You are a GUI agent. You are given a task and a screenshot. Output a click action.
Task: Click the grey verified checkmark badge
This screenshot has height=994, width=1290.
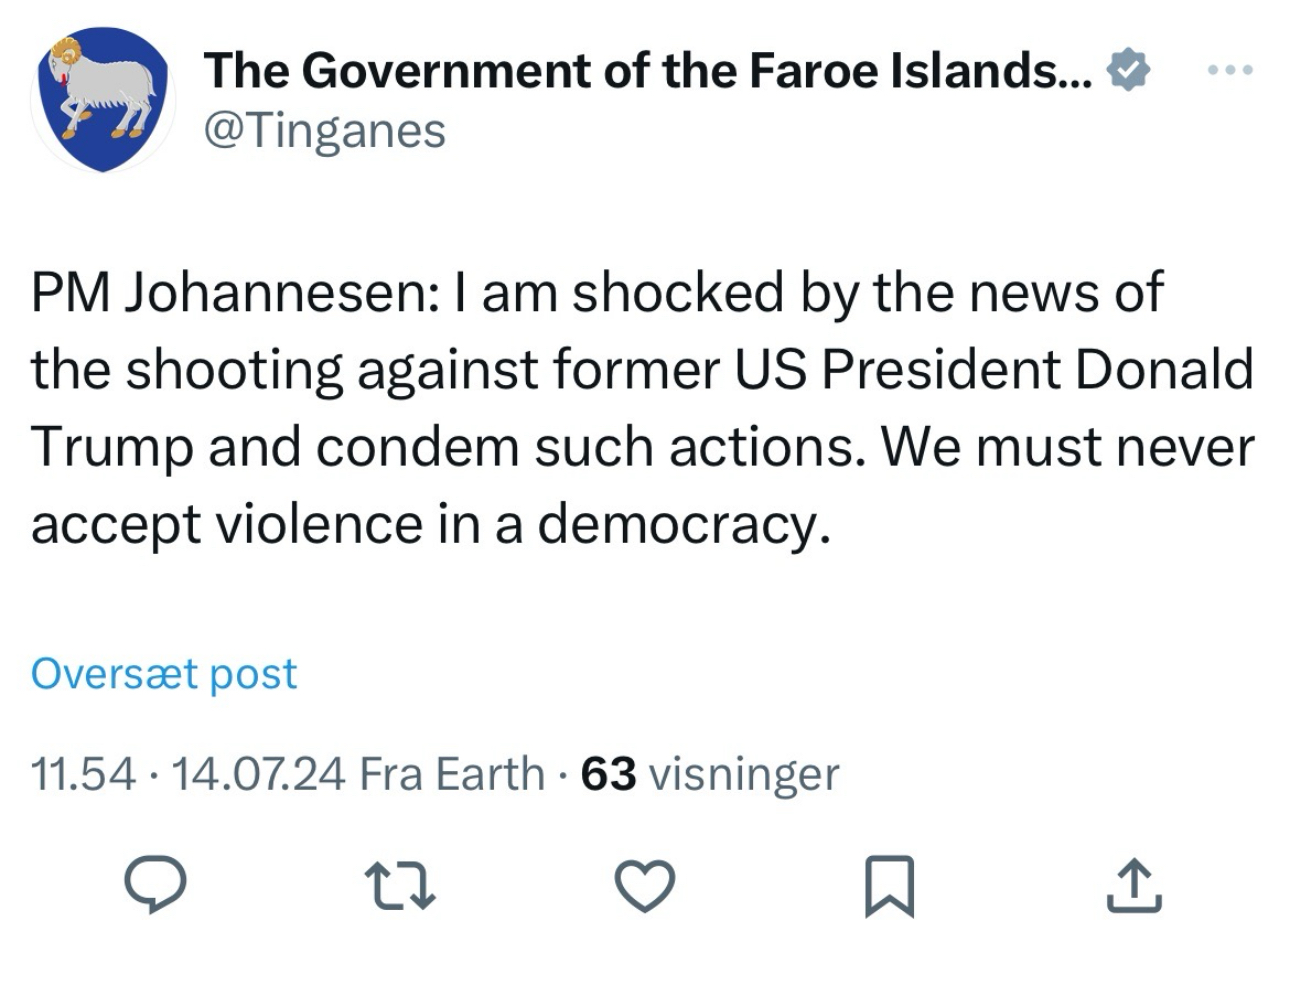coord(1127,71)
